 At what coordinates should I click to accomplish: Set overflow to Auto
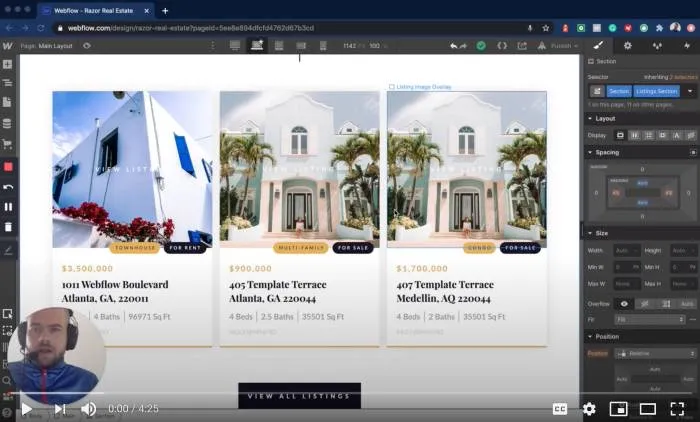pyautogui.click(x=687, y=304)
